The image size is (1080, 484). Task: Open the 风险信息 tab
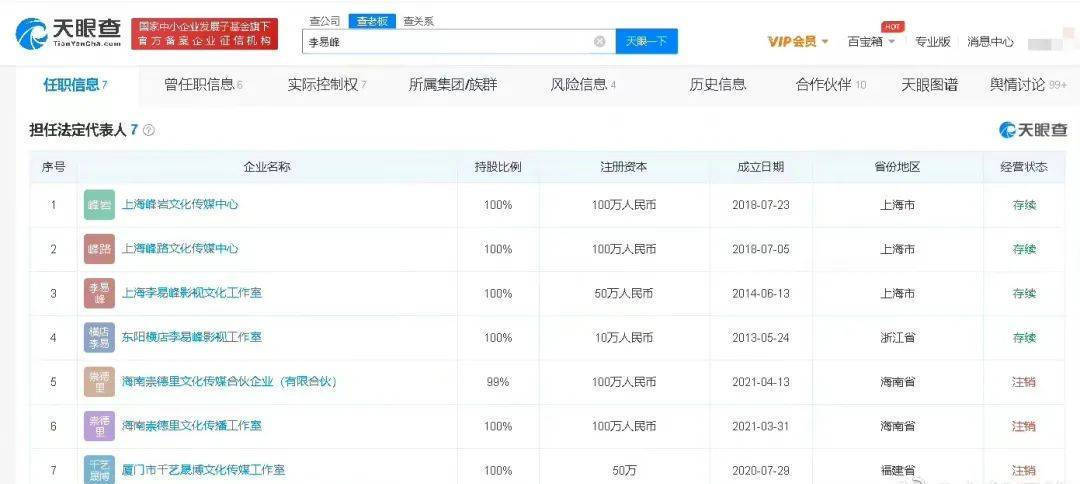click(x=583, y=85)
